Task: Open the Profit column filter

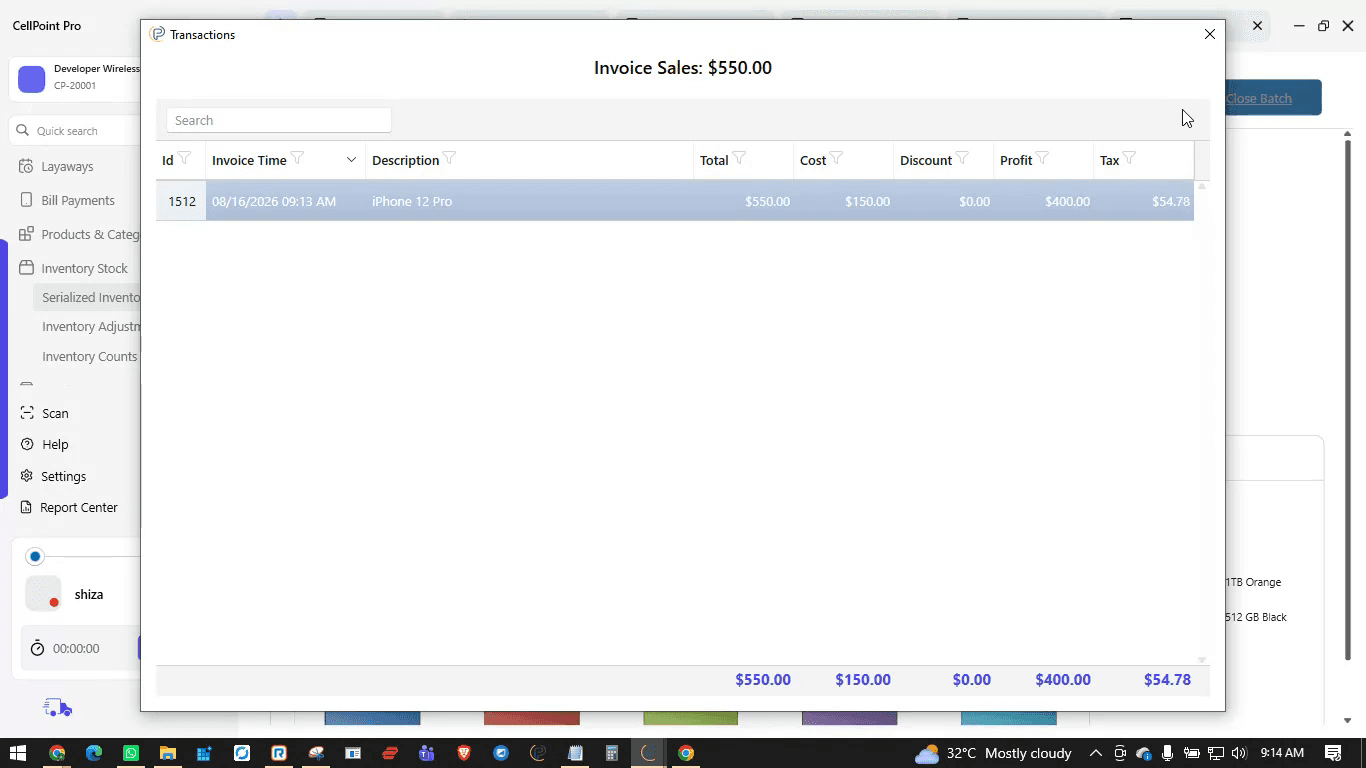Action: (1042, 158)
